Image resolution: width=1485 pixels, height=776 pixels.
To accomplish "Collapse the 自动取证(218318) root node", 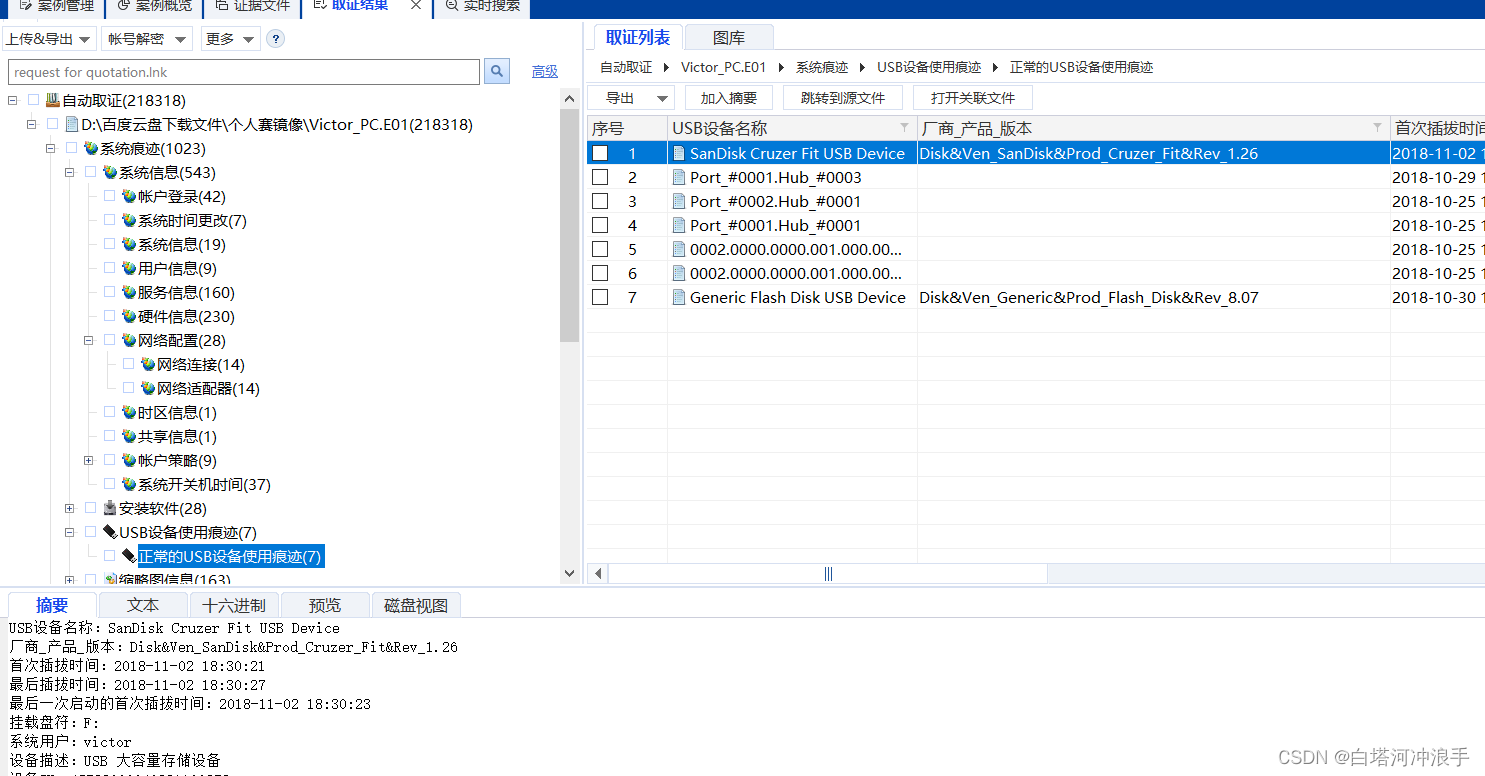I will (13, 100).
